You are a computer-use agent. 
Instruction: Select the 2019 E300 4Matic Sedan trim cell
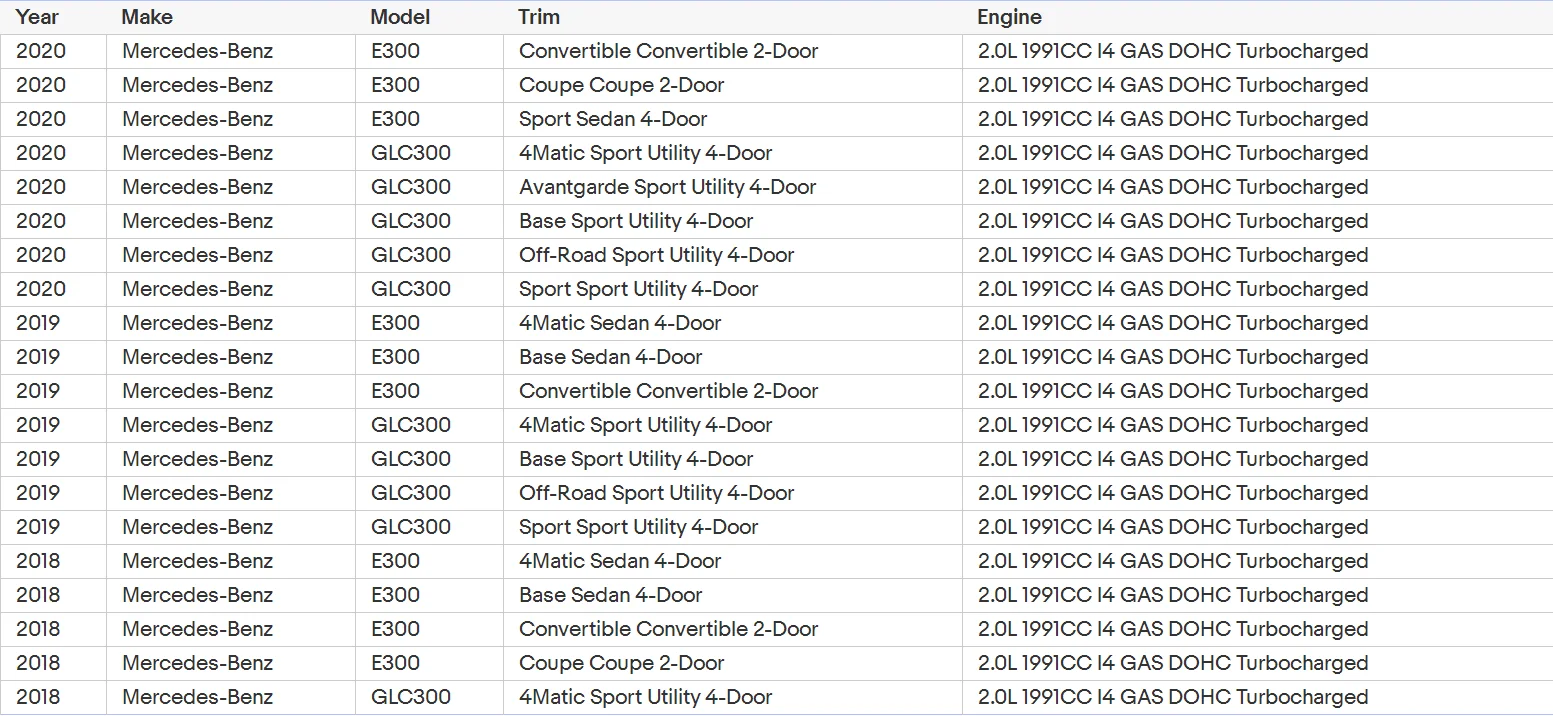pyautogui.click(x=620, y=323)
